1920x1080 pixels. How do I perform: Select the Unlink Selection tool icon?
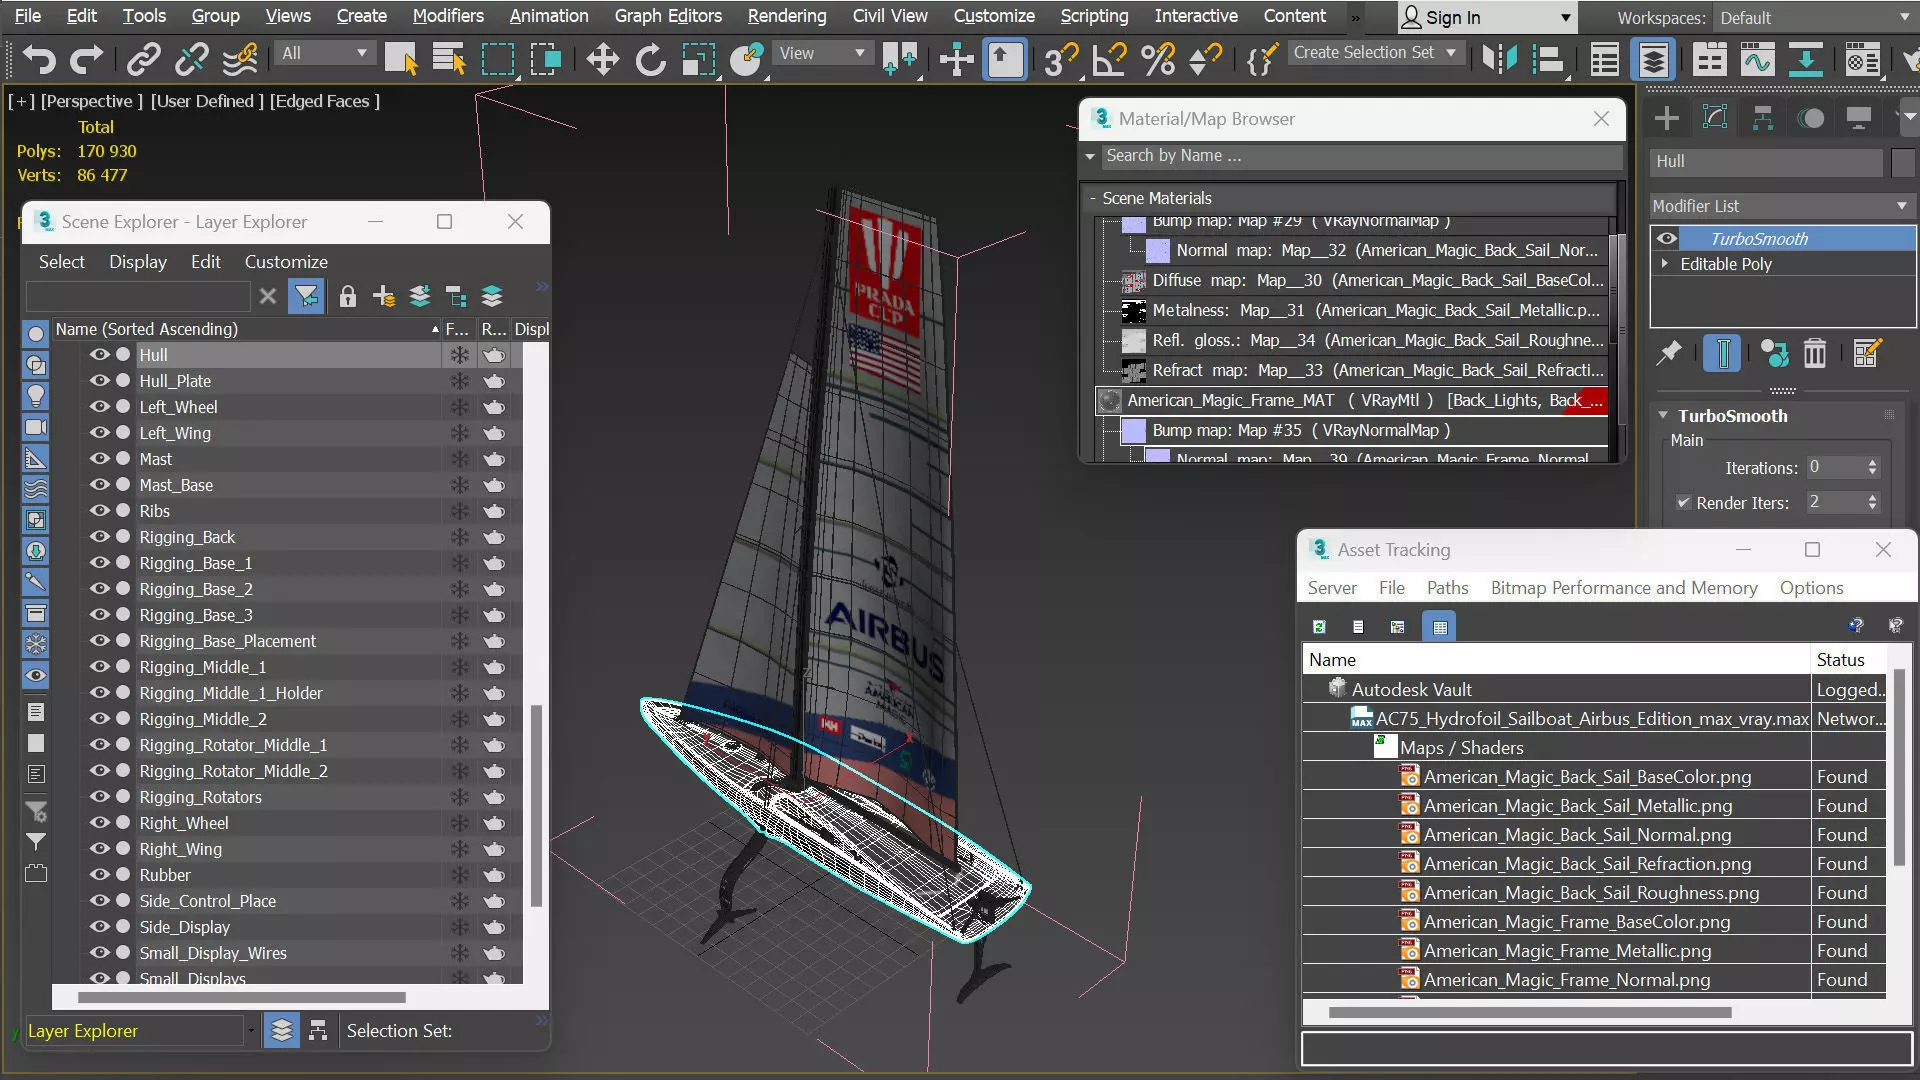[191, 60]
